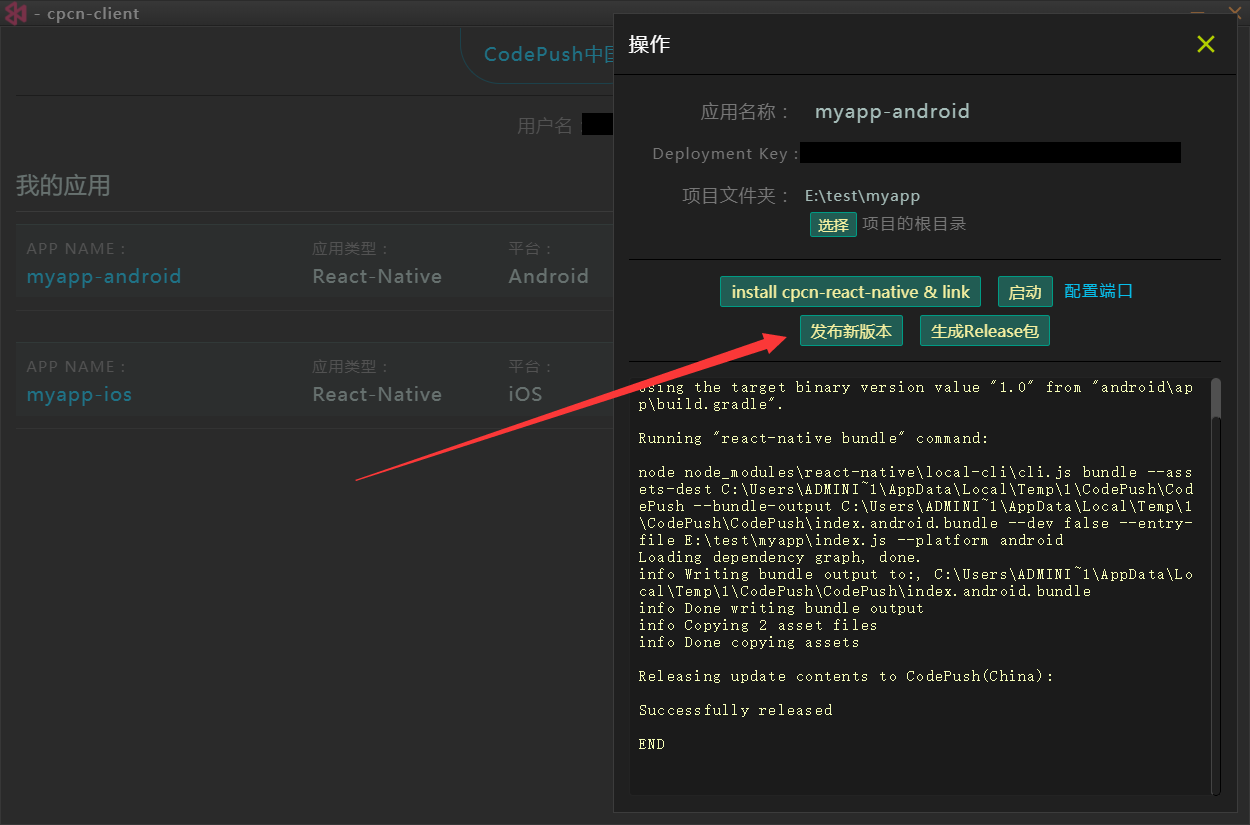Click the E:\test\myapp project folder path
The width and height of the screenshot is (1250, 825).
tap(862, 196)
